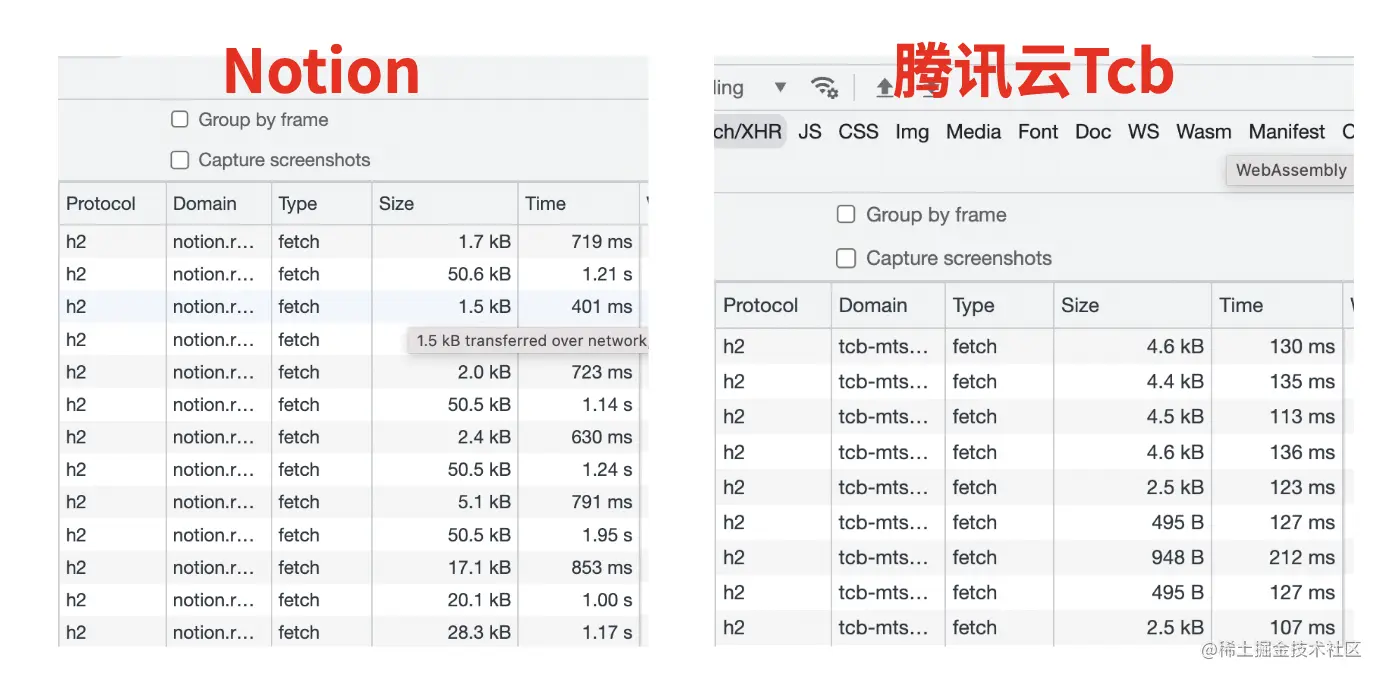Click the 948 B Tcb request

1034,557
